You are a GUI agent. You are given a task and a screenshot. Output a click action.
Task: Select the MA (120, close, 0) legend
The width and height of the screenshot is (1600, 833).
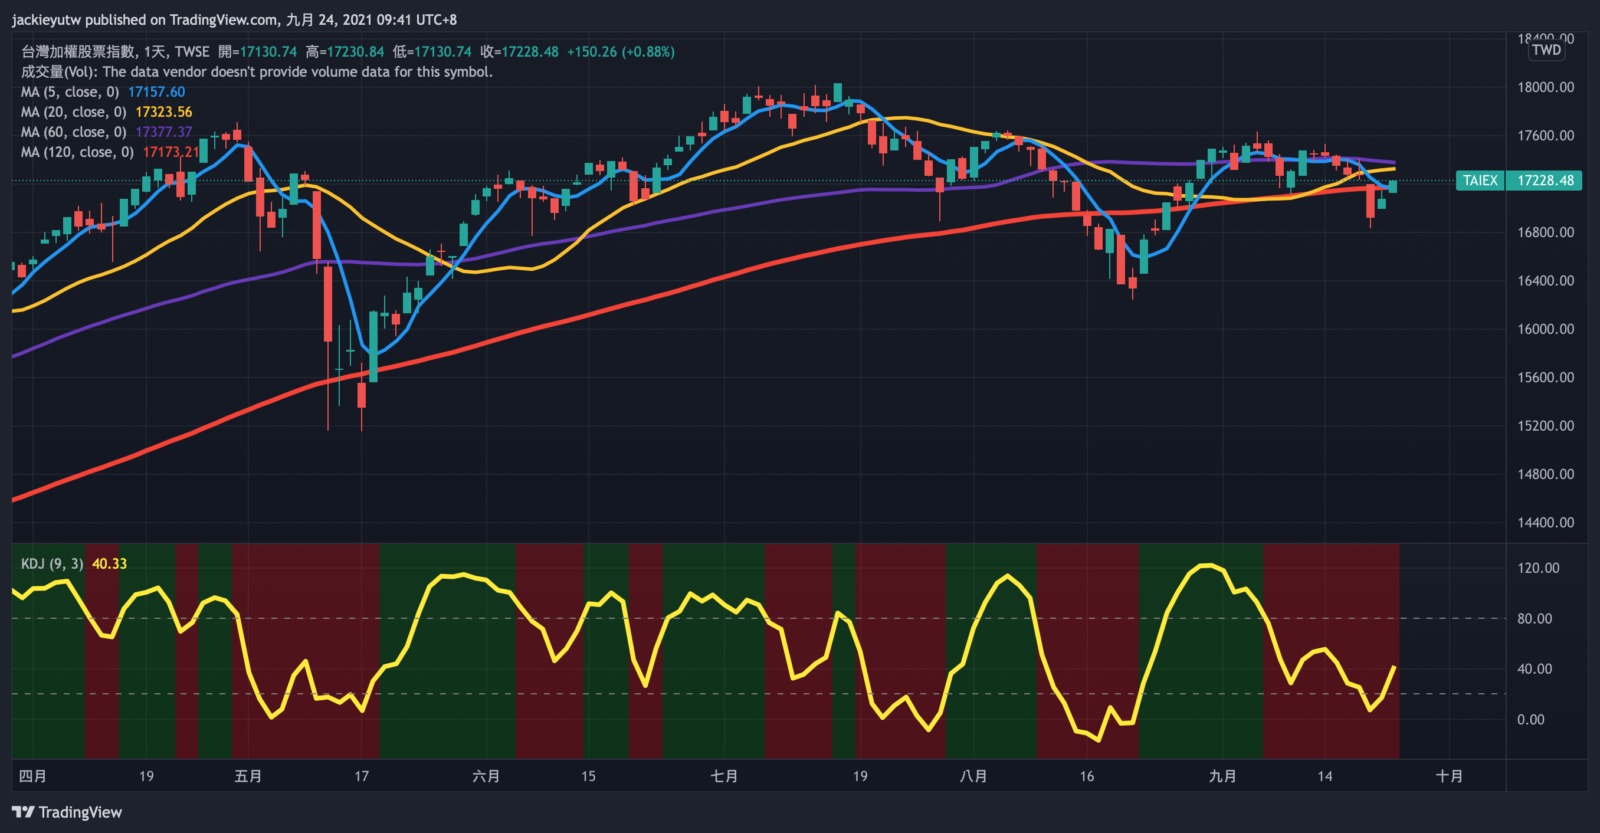tap(77, 152)
